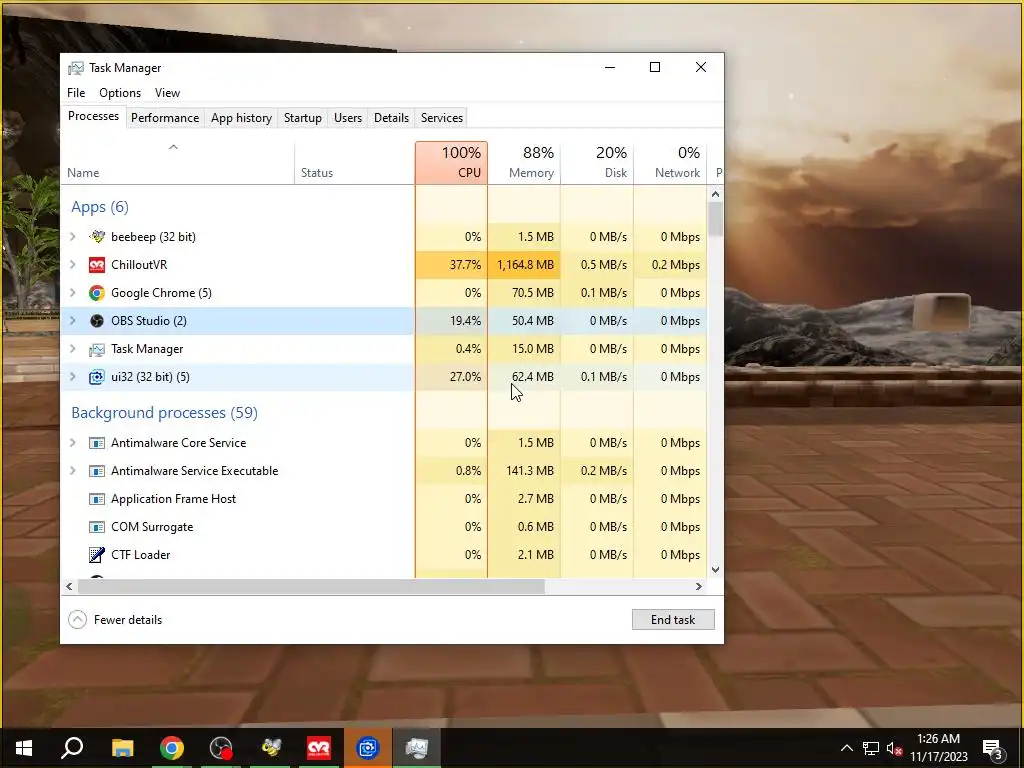Click the taskbar clock showing 1:26 AM
Viewport: 1024px width, 768px height.
pos(938,748)
